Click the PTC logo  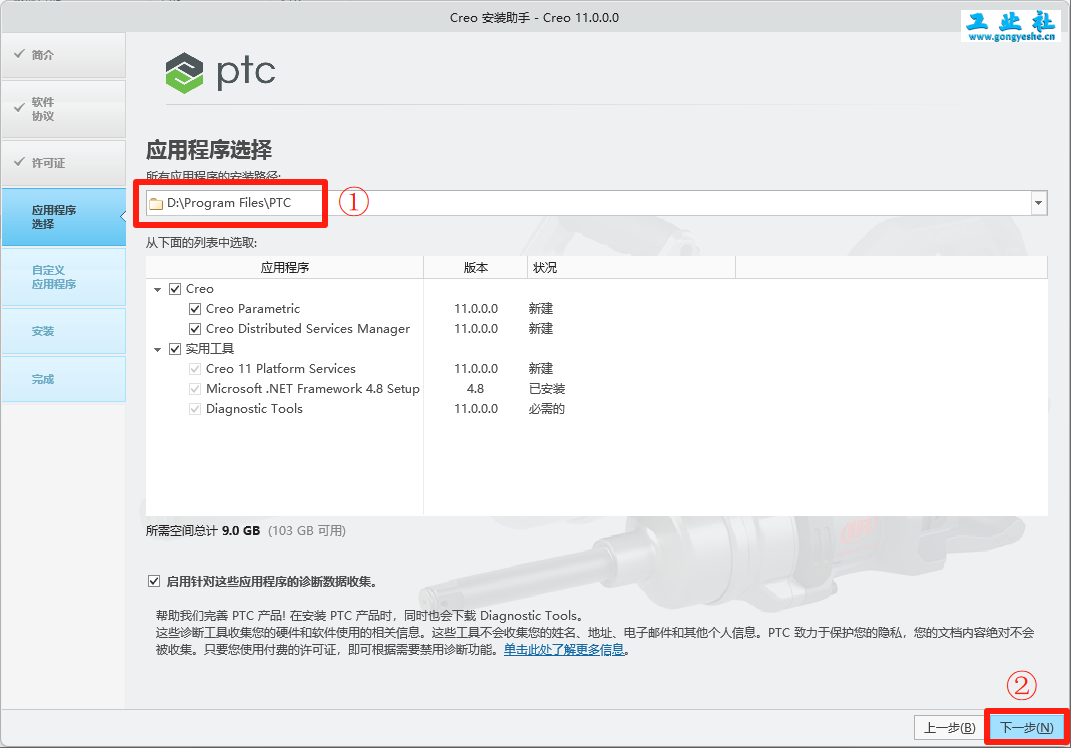click(x=220, y=72)
